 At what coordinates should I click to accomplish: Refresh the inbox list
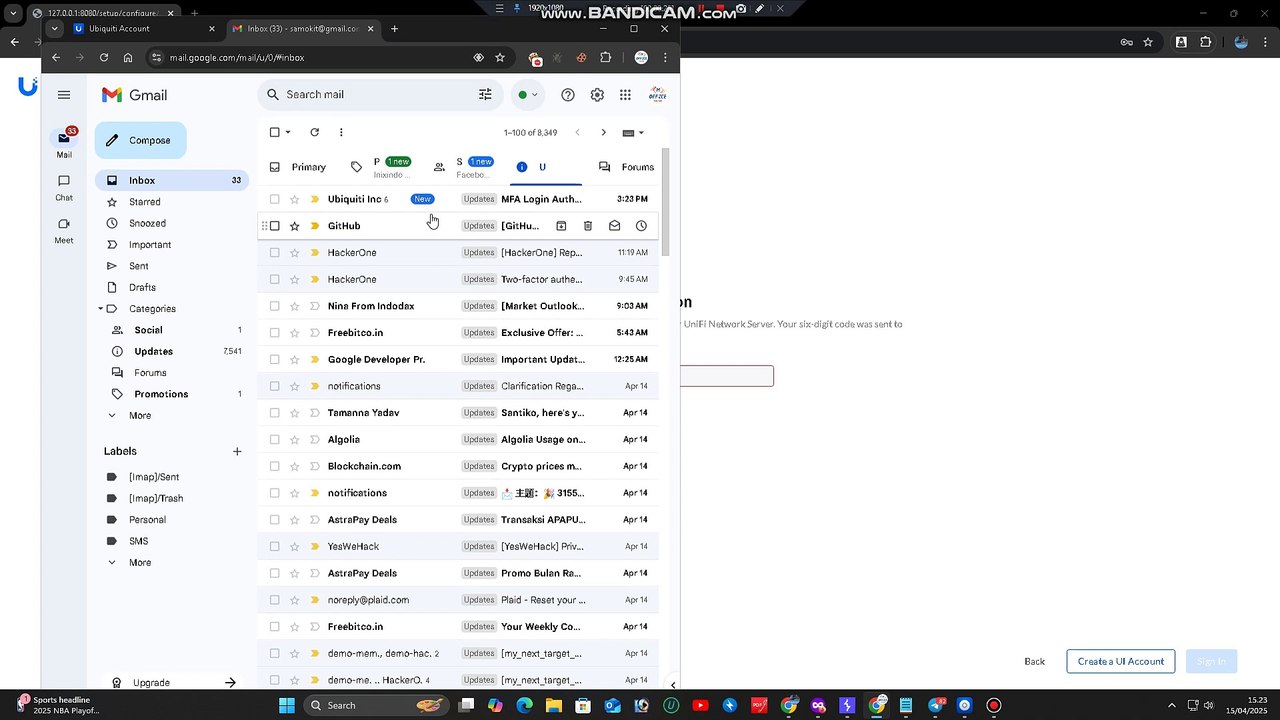pos(315,132)
